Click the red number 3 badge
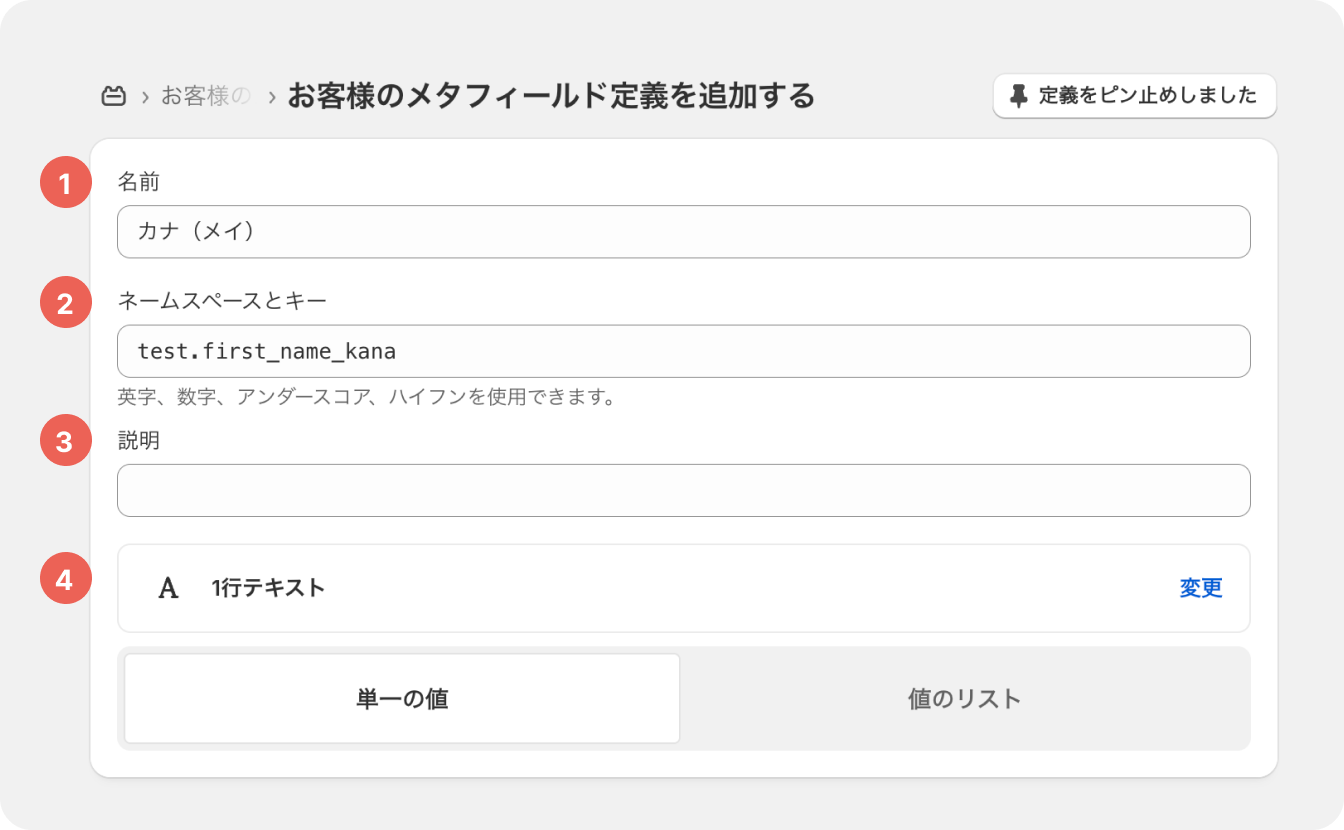 65,442
